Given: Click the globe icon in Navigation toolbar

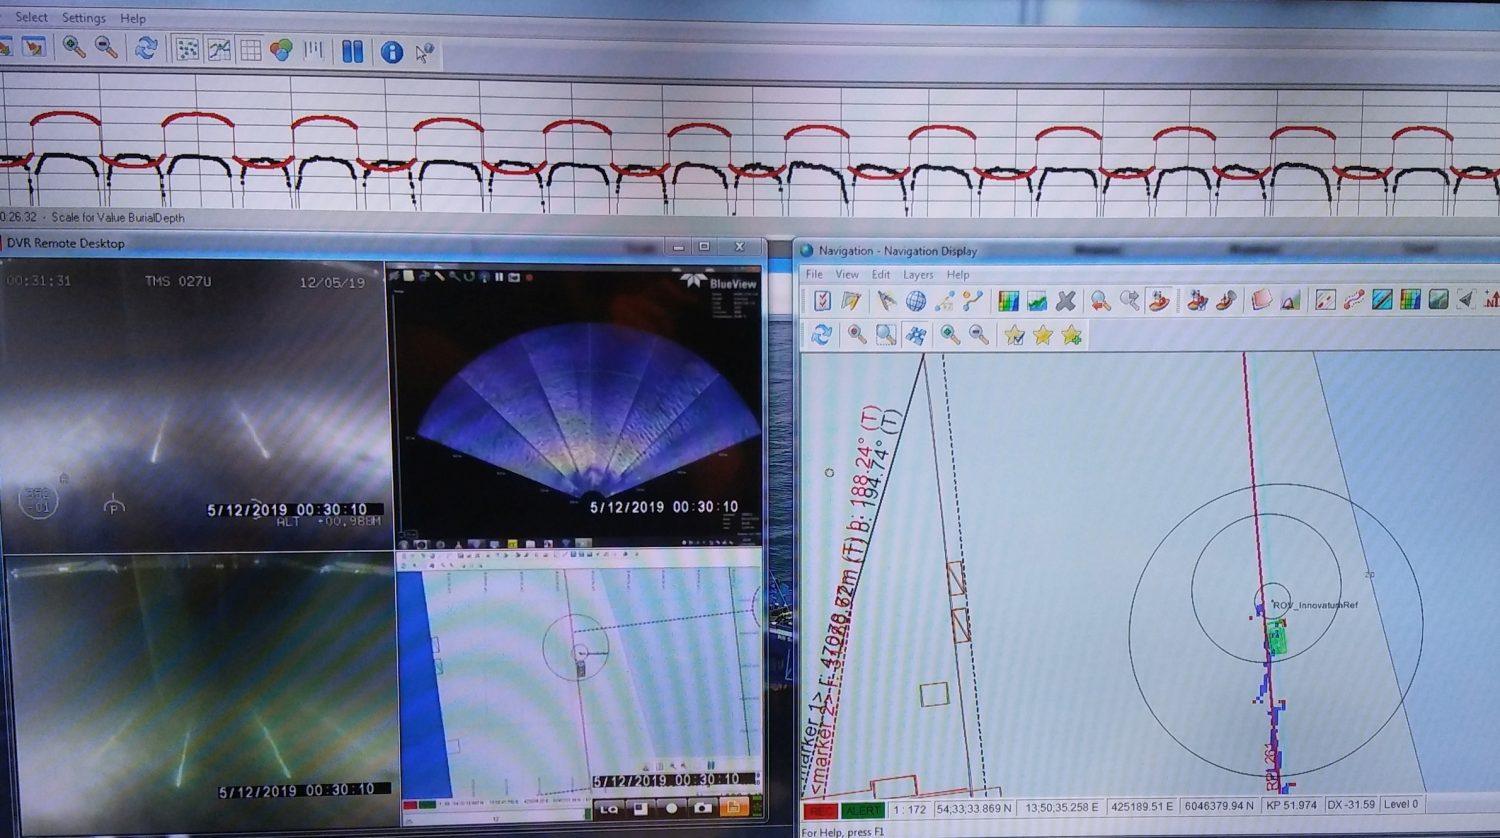Looking at the screenshot, I should click(915, 300).
